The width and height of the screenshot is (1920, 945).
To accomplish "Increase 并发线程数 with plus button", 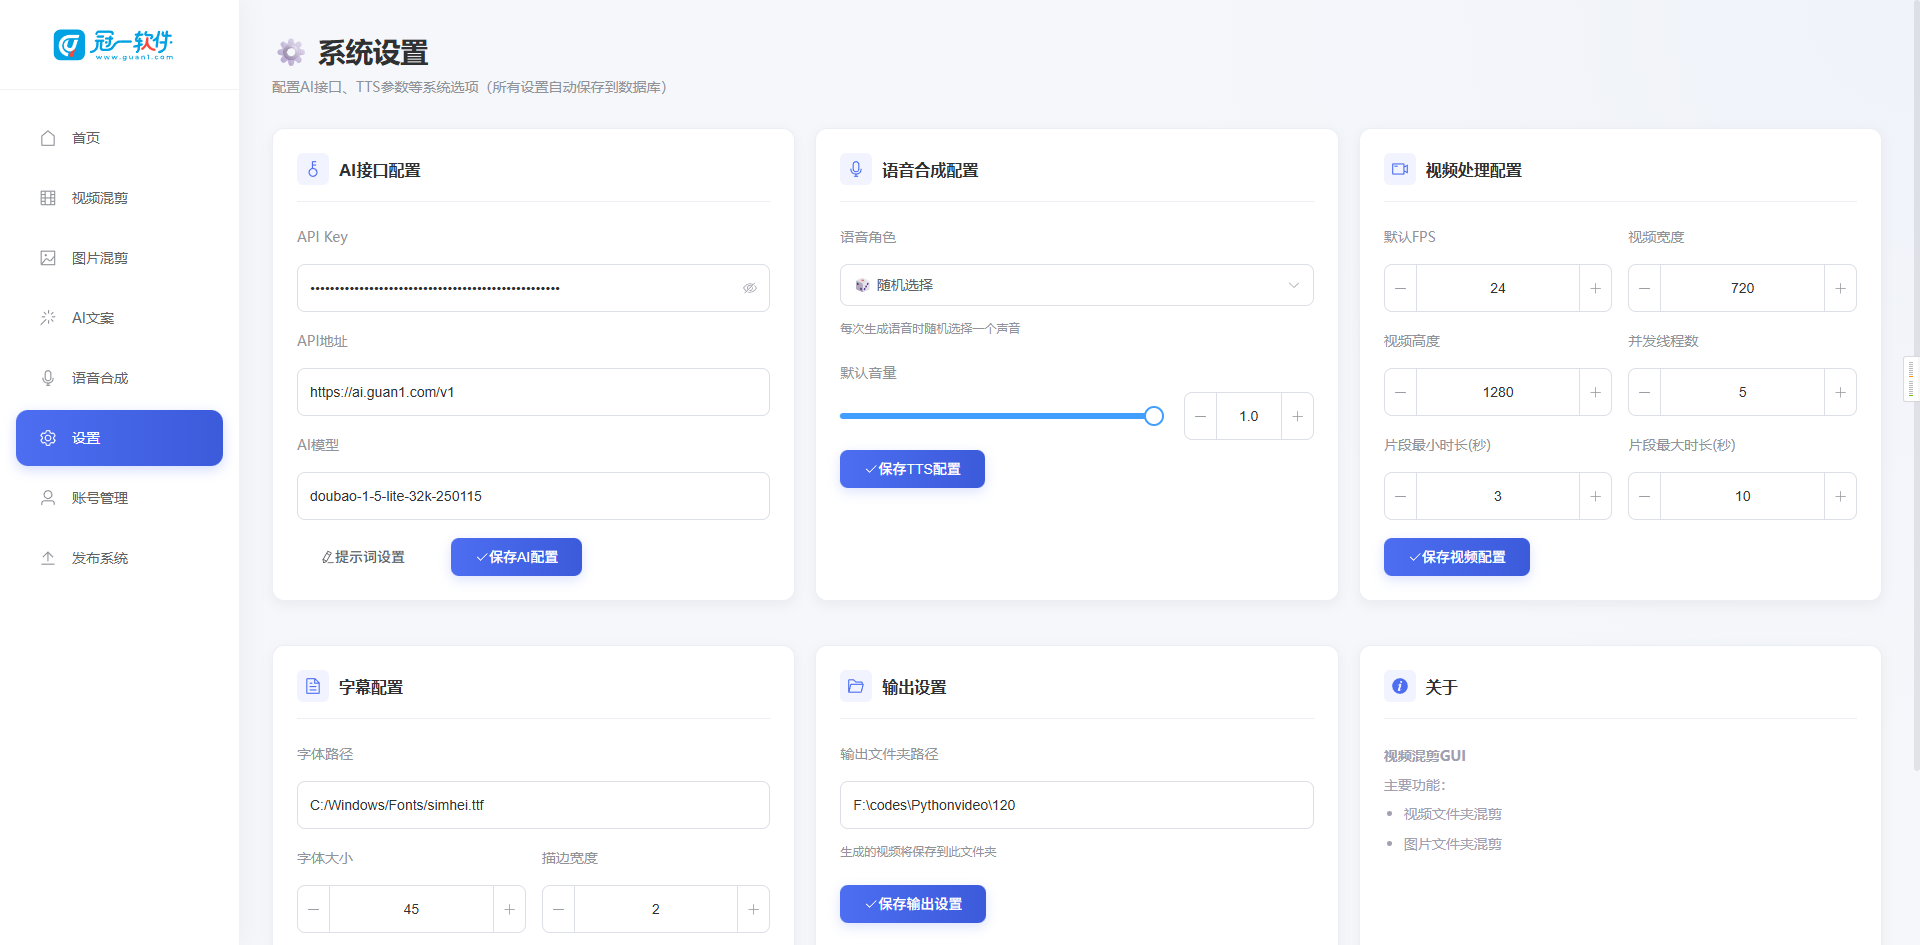I will 1840,392.
